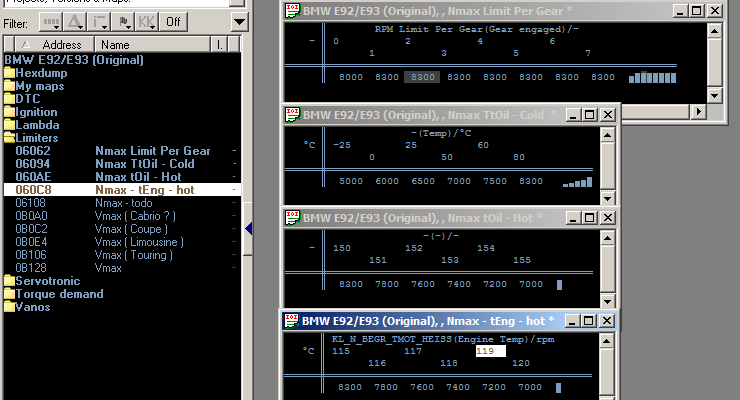The image size is (740, 400).
Task: Click down arrow of Nmax Limit Per Gear scrollbar
Action: [x=715, y=96]
